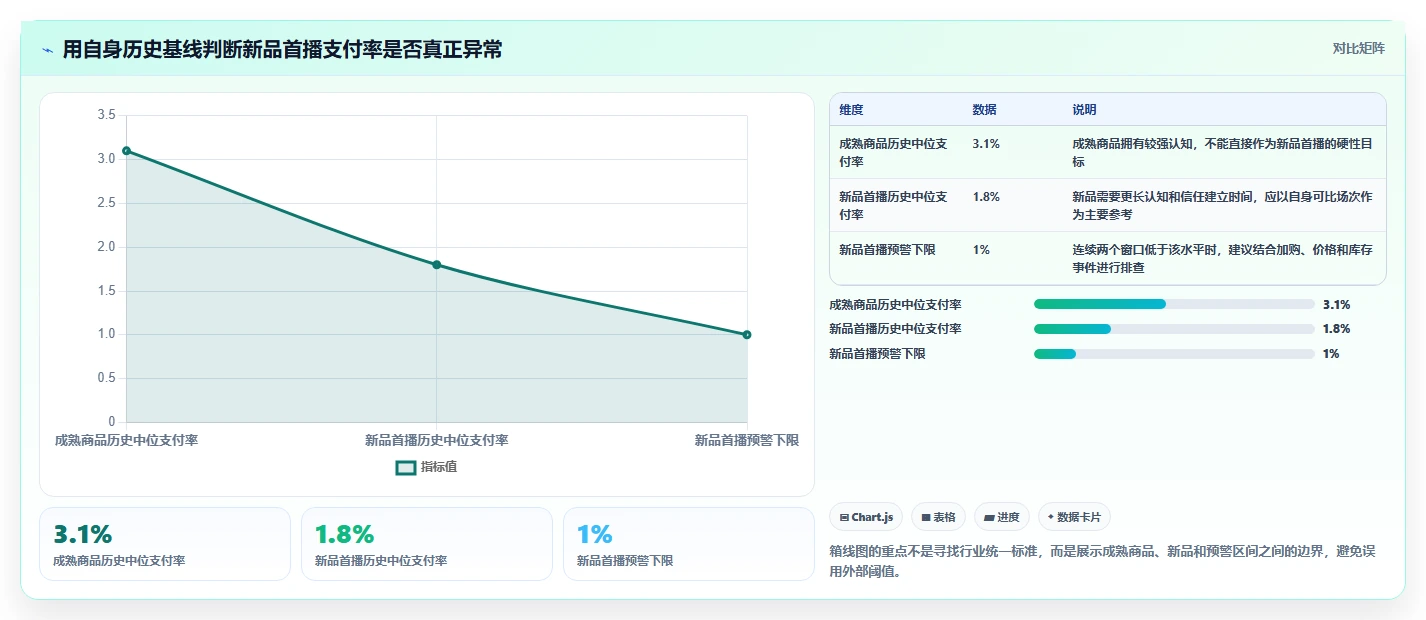Click the 进度 tag chip
The image size is (1426, 620).
point(1002,517)
